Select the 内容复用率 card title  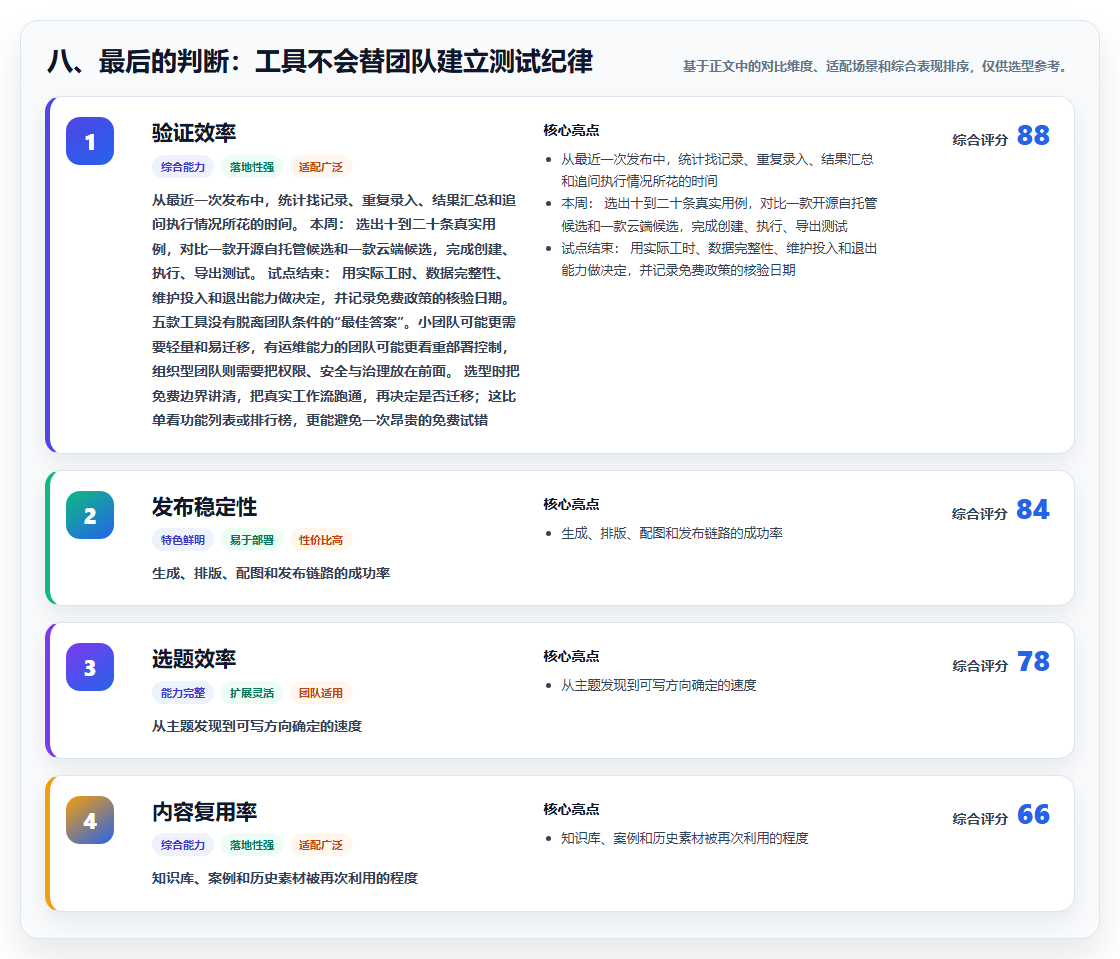click(204, 812)
